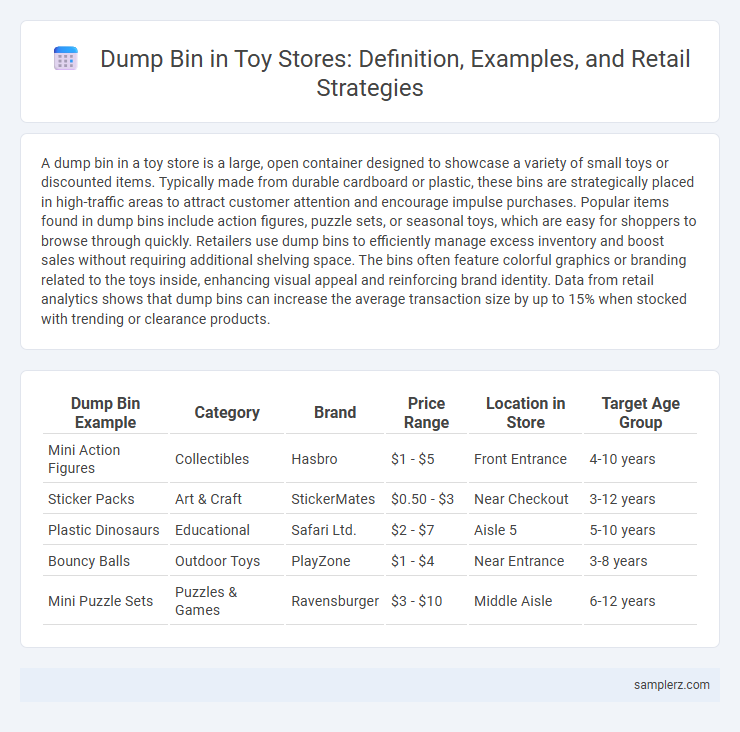Select the 'Mini Puzzle Sets' cell

(x=105, y=601)
